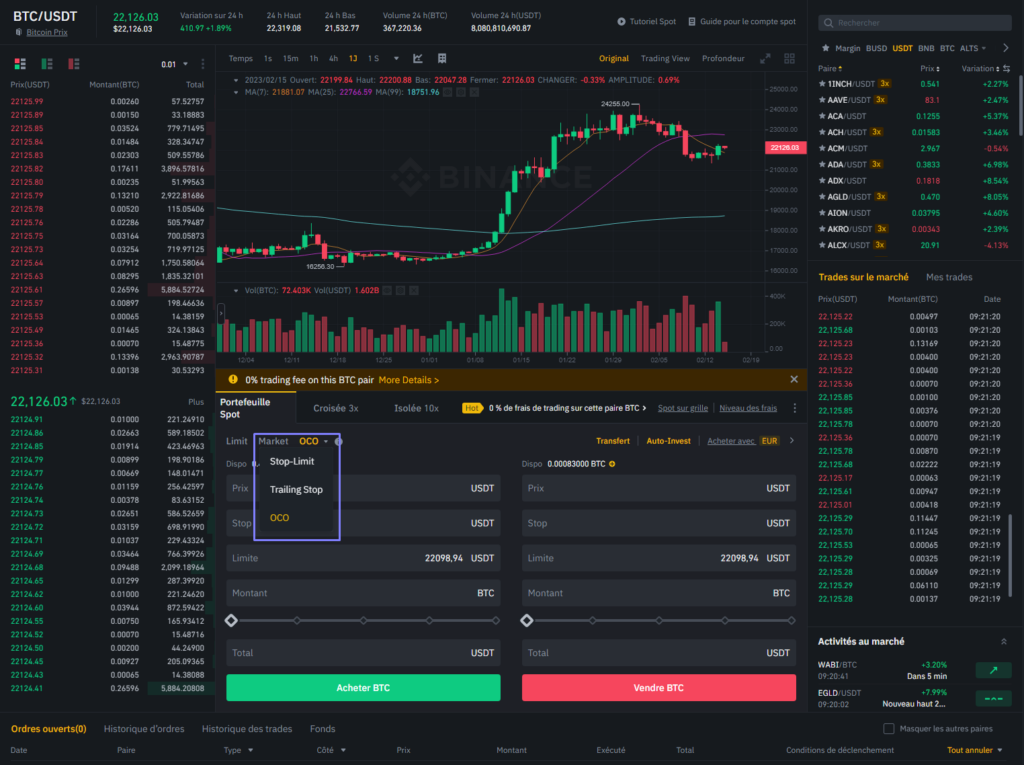Show buy orders only in order book
This screenshot has width=1024, height=765.
coord(46,64)
